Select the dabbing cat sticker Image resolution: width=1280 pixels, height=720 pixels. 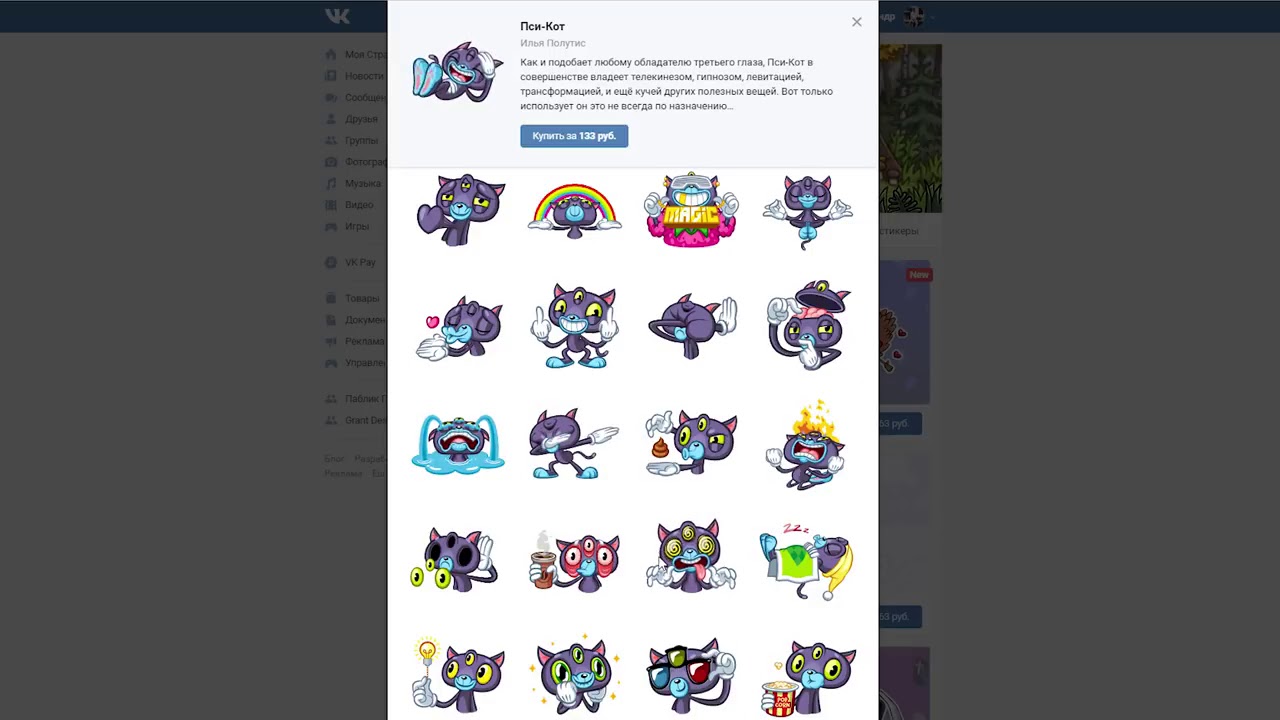point(574,443)
